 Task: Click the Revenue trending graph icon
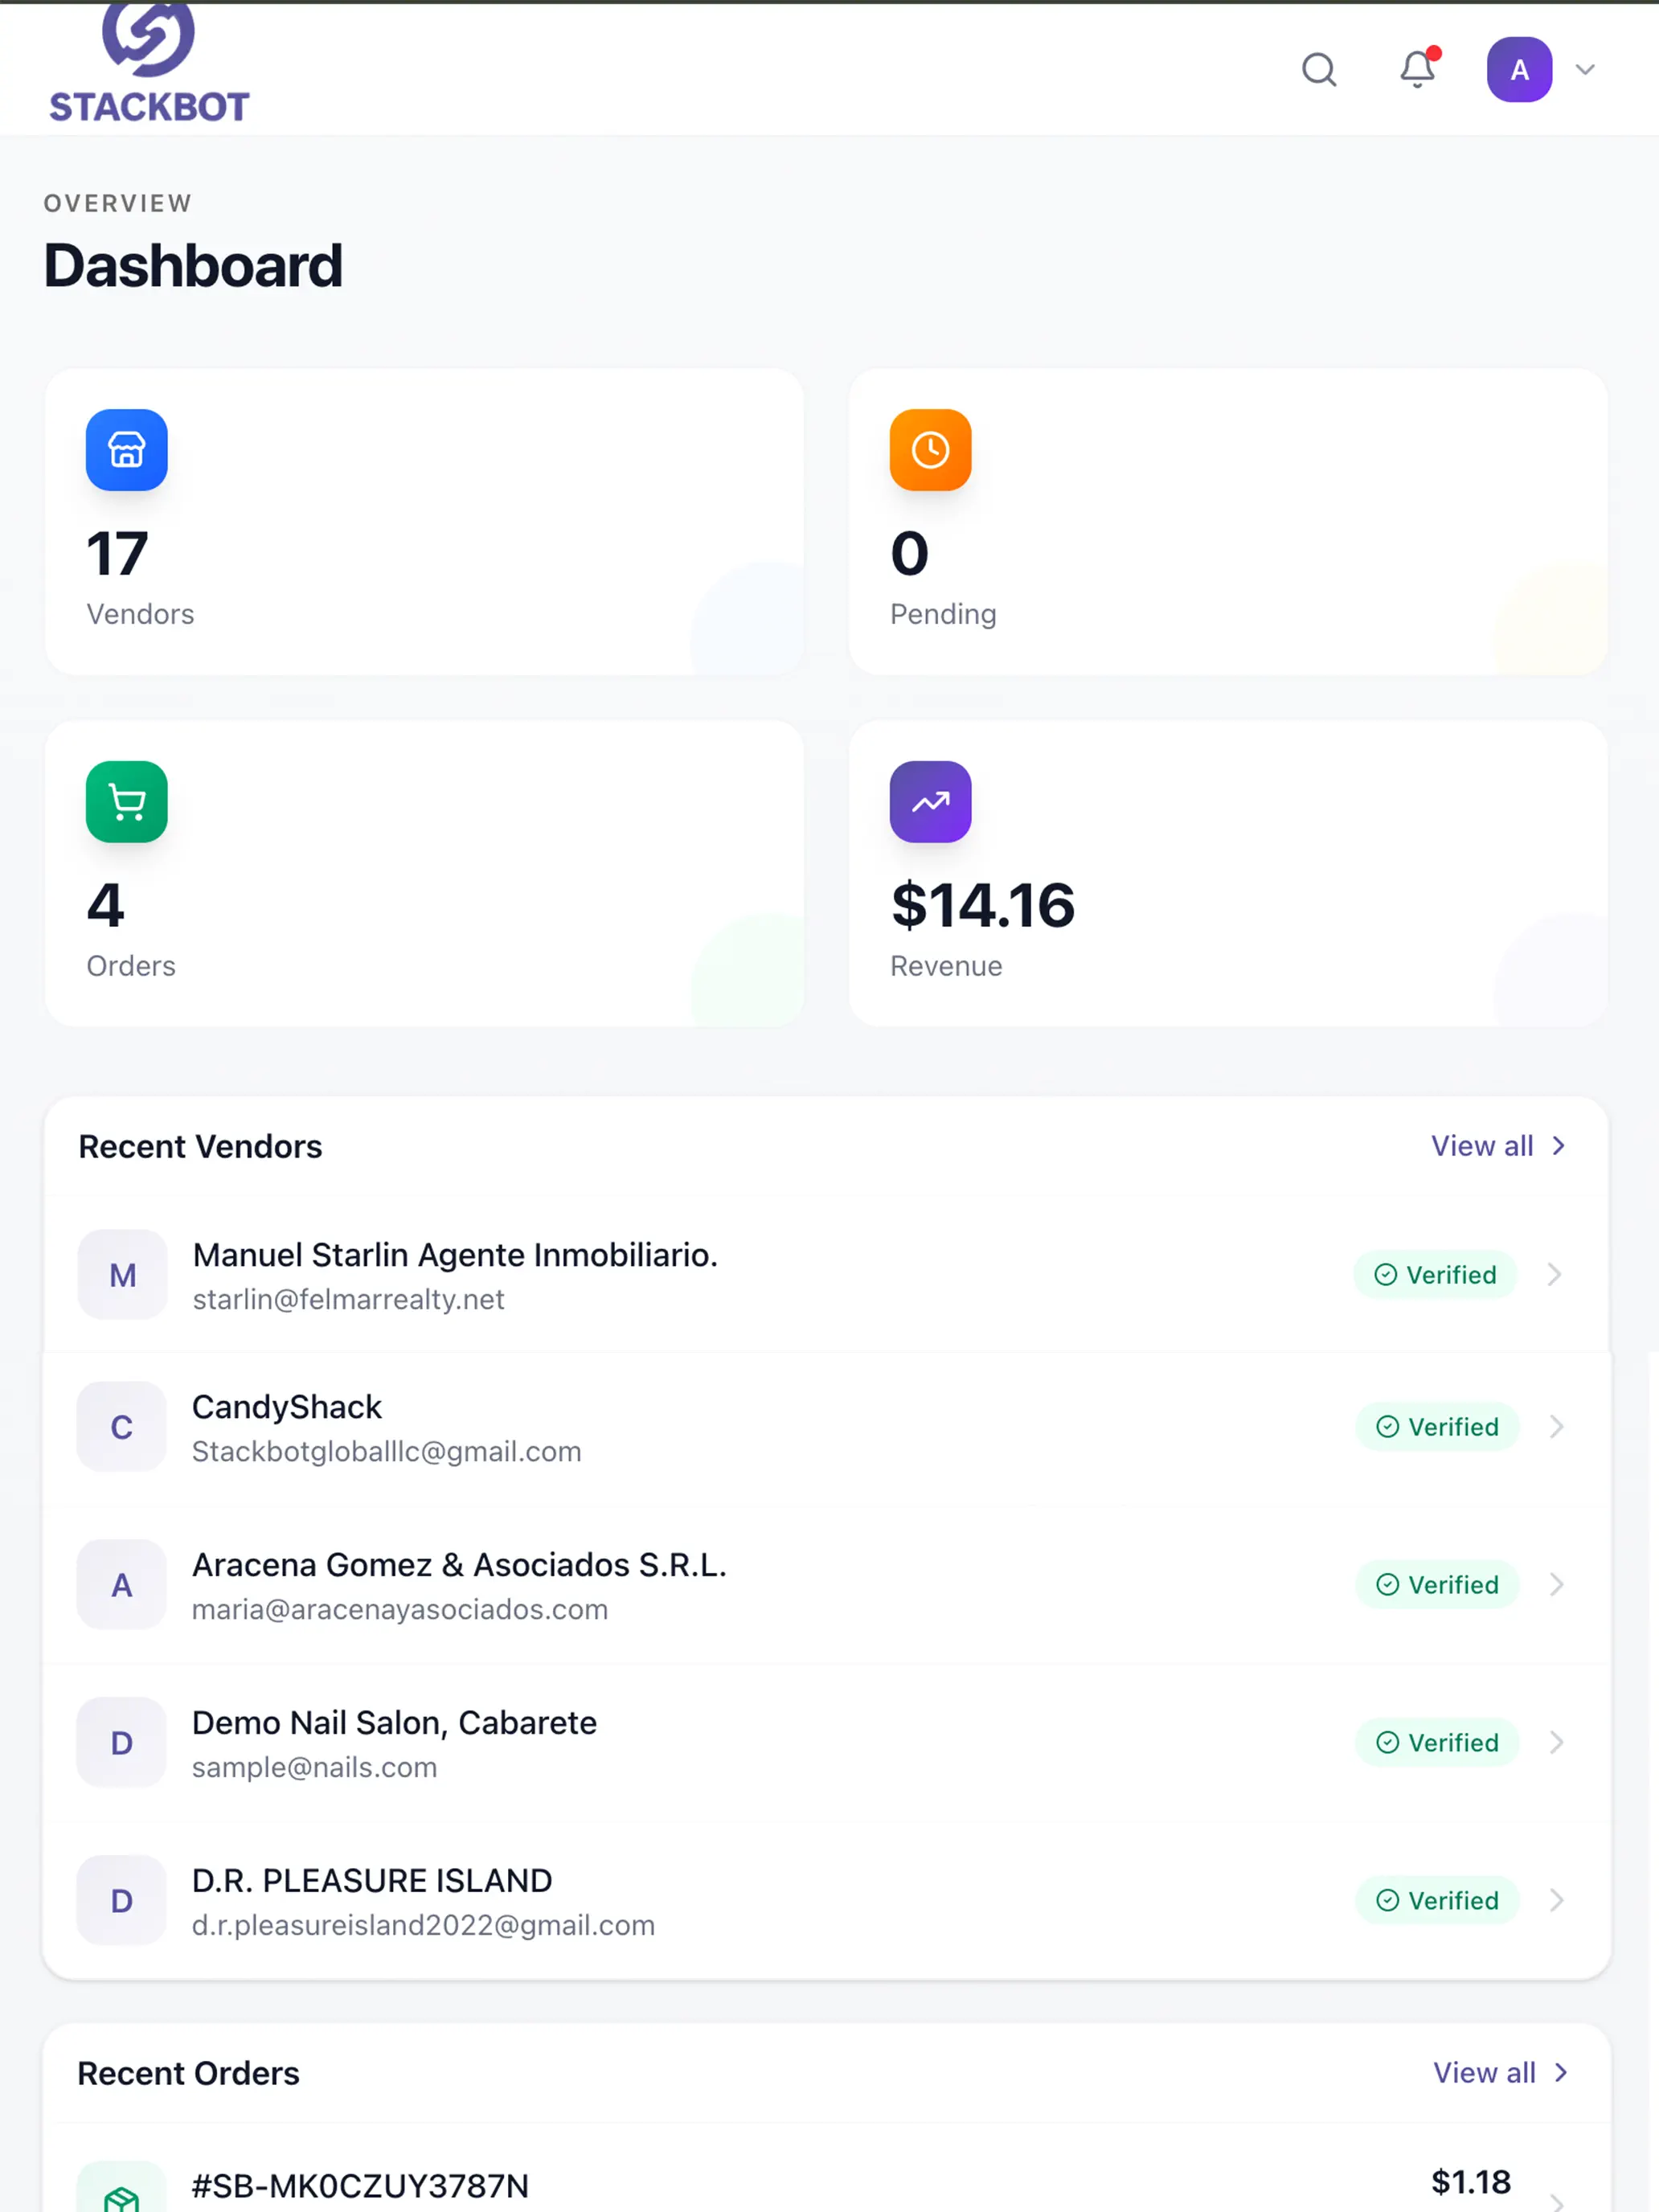coord(929,801)
